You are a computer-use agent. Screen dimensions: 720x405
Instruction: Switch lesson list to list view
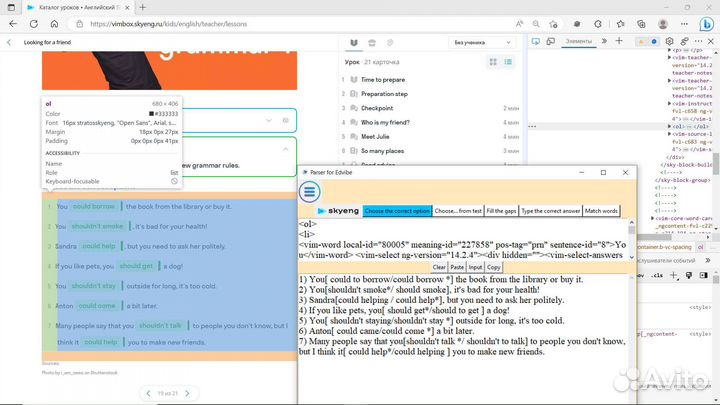pos(508,62)
